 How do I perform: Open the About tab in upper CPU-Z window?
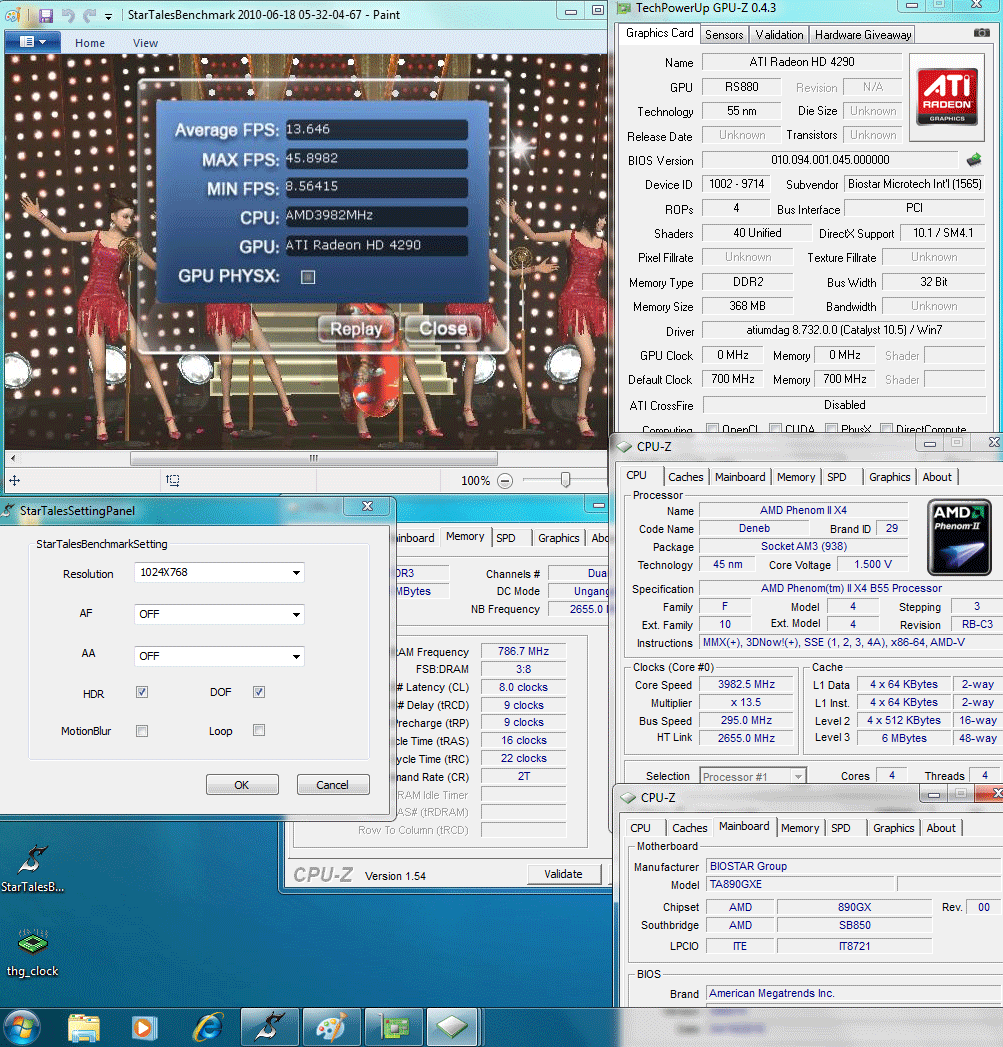tap(937, 477)
